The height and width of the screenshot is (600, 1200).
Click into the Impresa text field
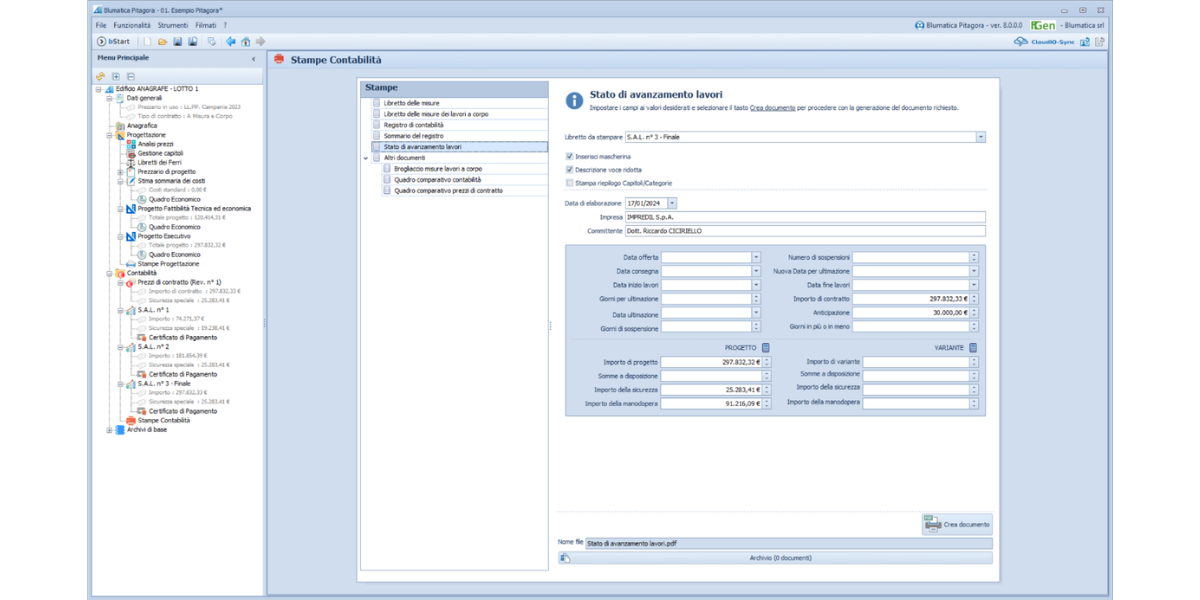tap(804, 217)
